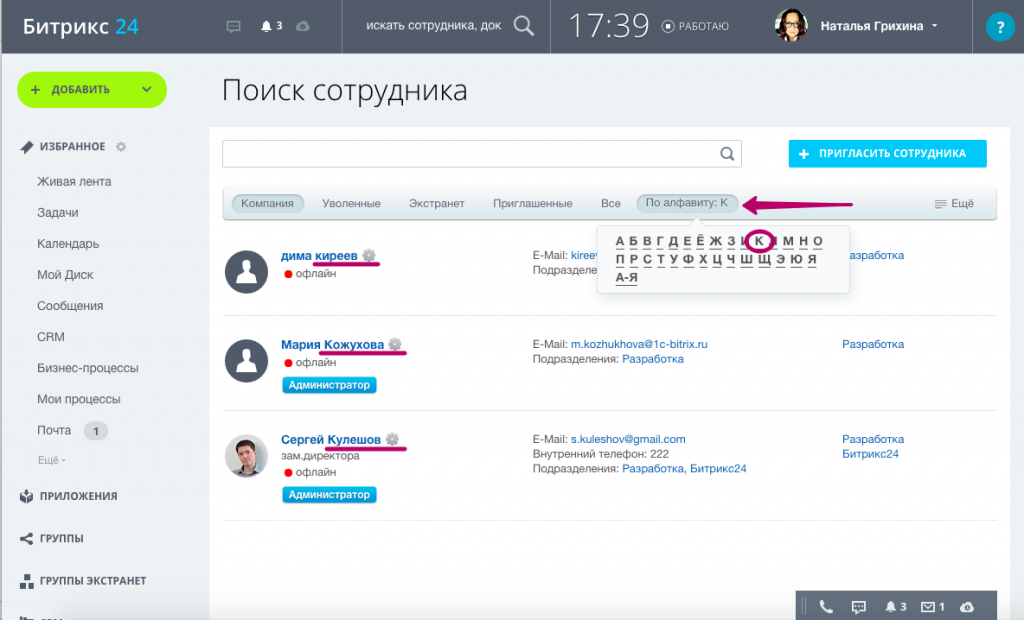
Task: Click gear icon next to Мария Кожухова
Action: click(x=394, y=344)
